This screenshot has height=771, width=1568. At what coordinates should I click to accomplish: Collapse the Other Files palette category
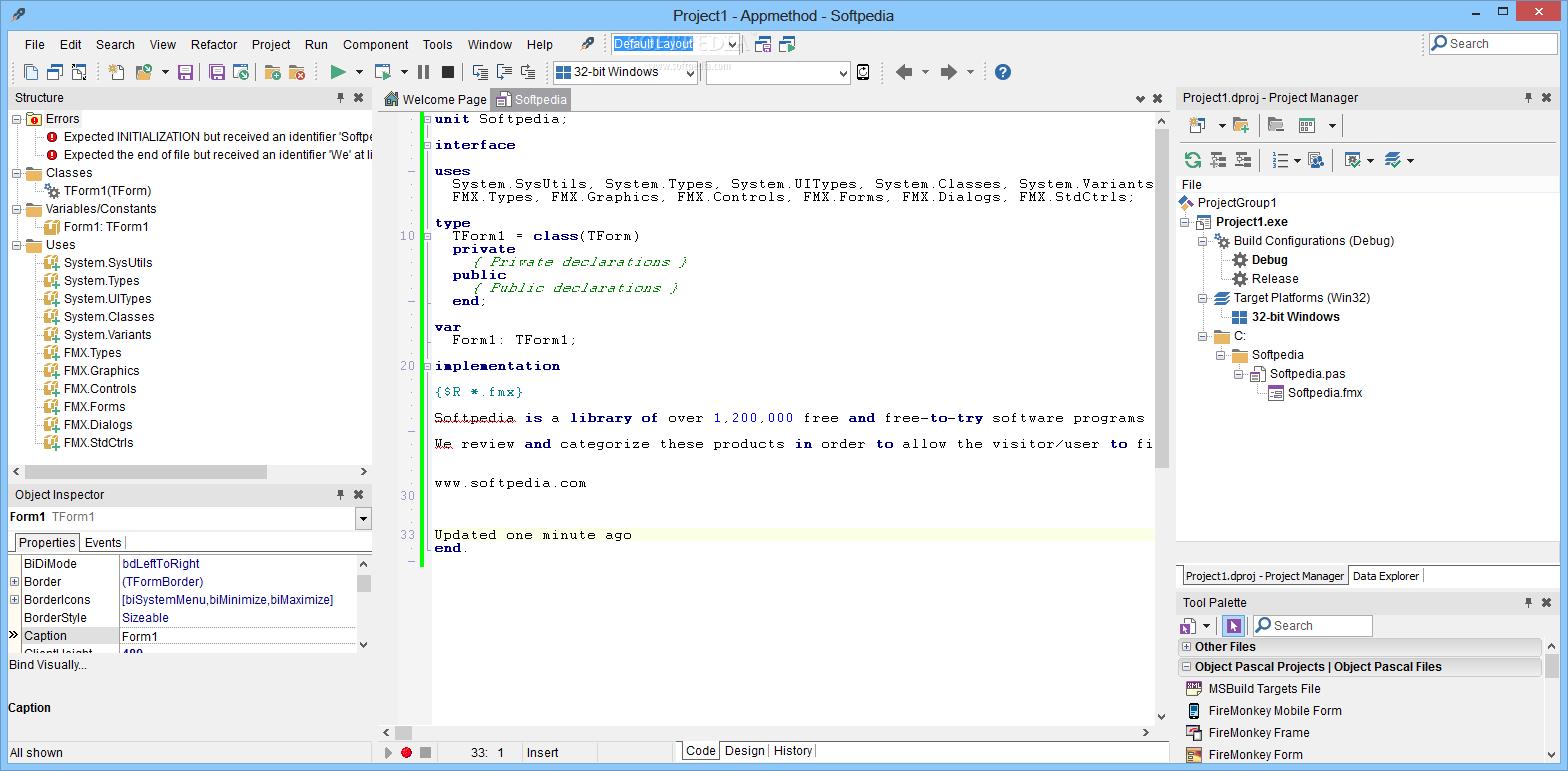tap(1187, 647)
